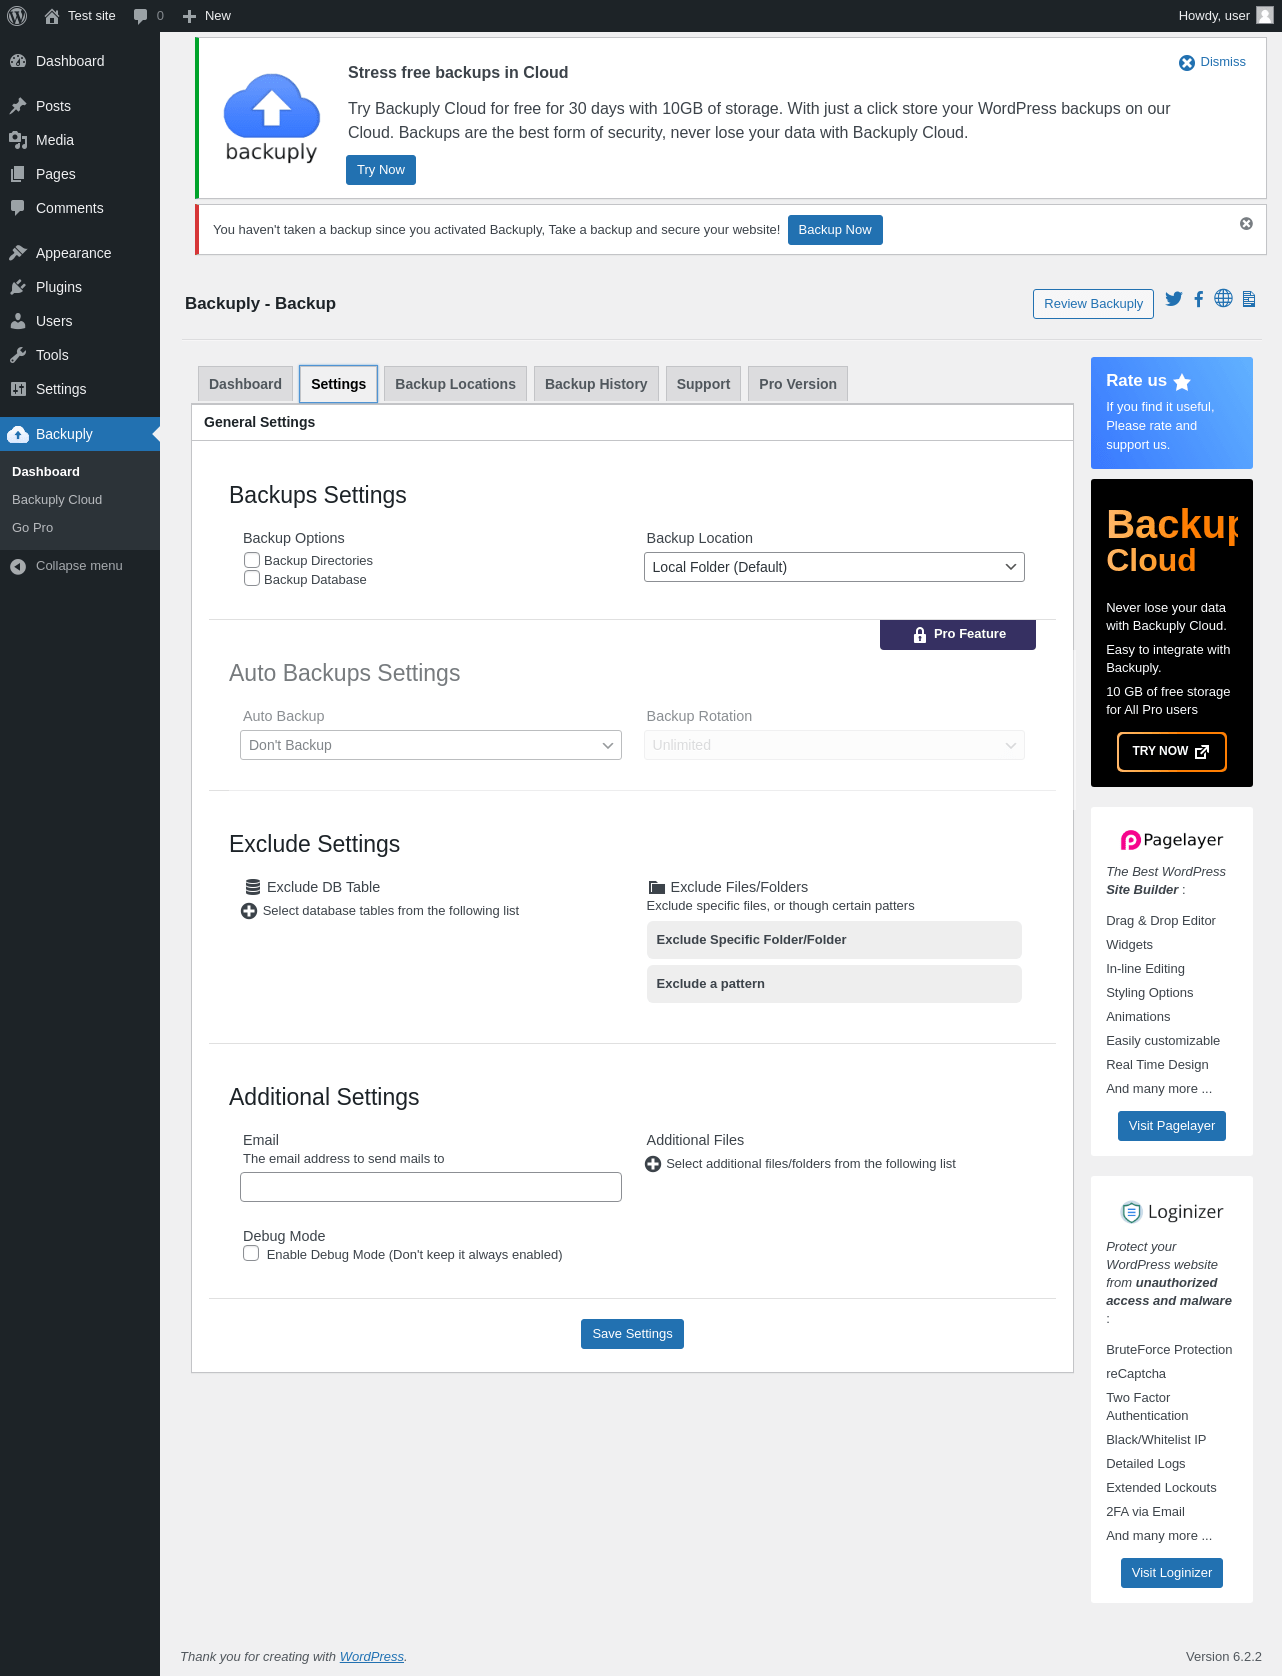This screenshot has width=1282, height=1676.
Task: Click the Visit Loginizer button
Action: tap(1171, 1573)
